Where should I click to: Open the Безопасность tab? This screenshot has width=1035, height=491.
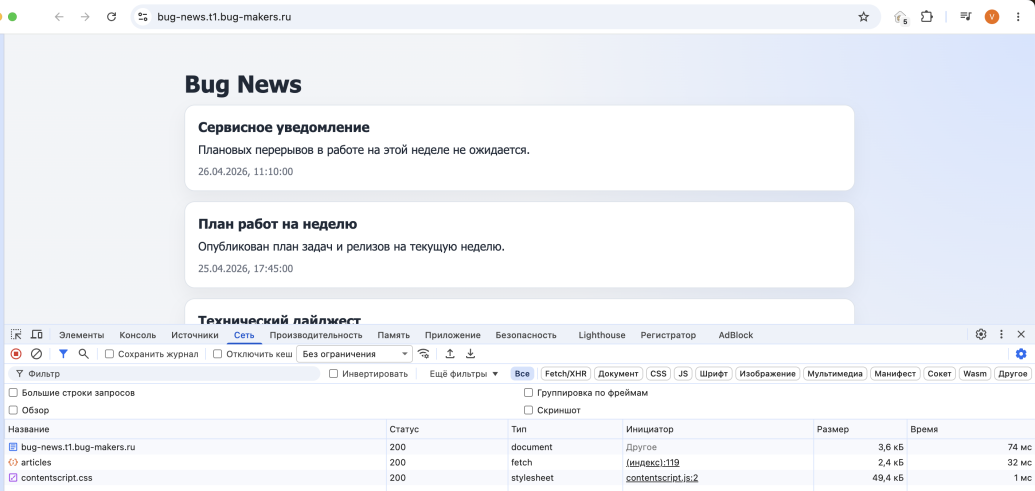[x=526, y=335]
